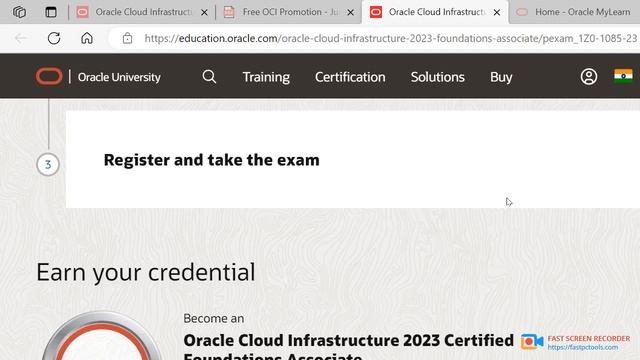Image resolution: width=640 pixels, height=360 pixels.
Task: Go to the browser home page icon
Action: tap(87, 38)
